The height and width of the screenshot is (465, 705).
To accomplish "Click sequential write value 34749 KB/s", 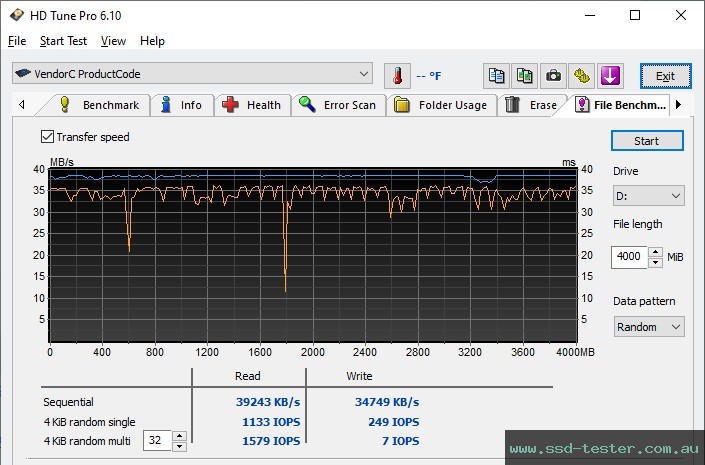I will (387, 402).
